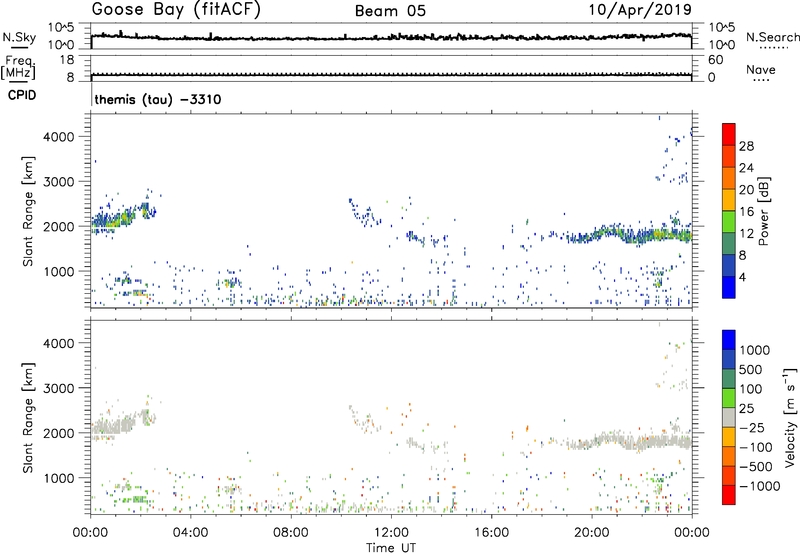Screen dimensions: 800x554
Task: Click the '12' label on power scale
Action: click(x=746, y=234)
